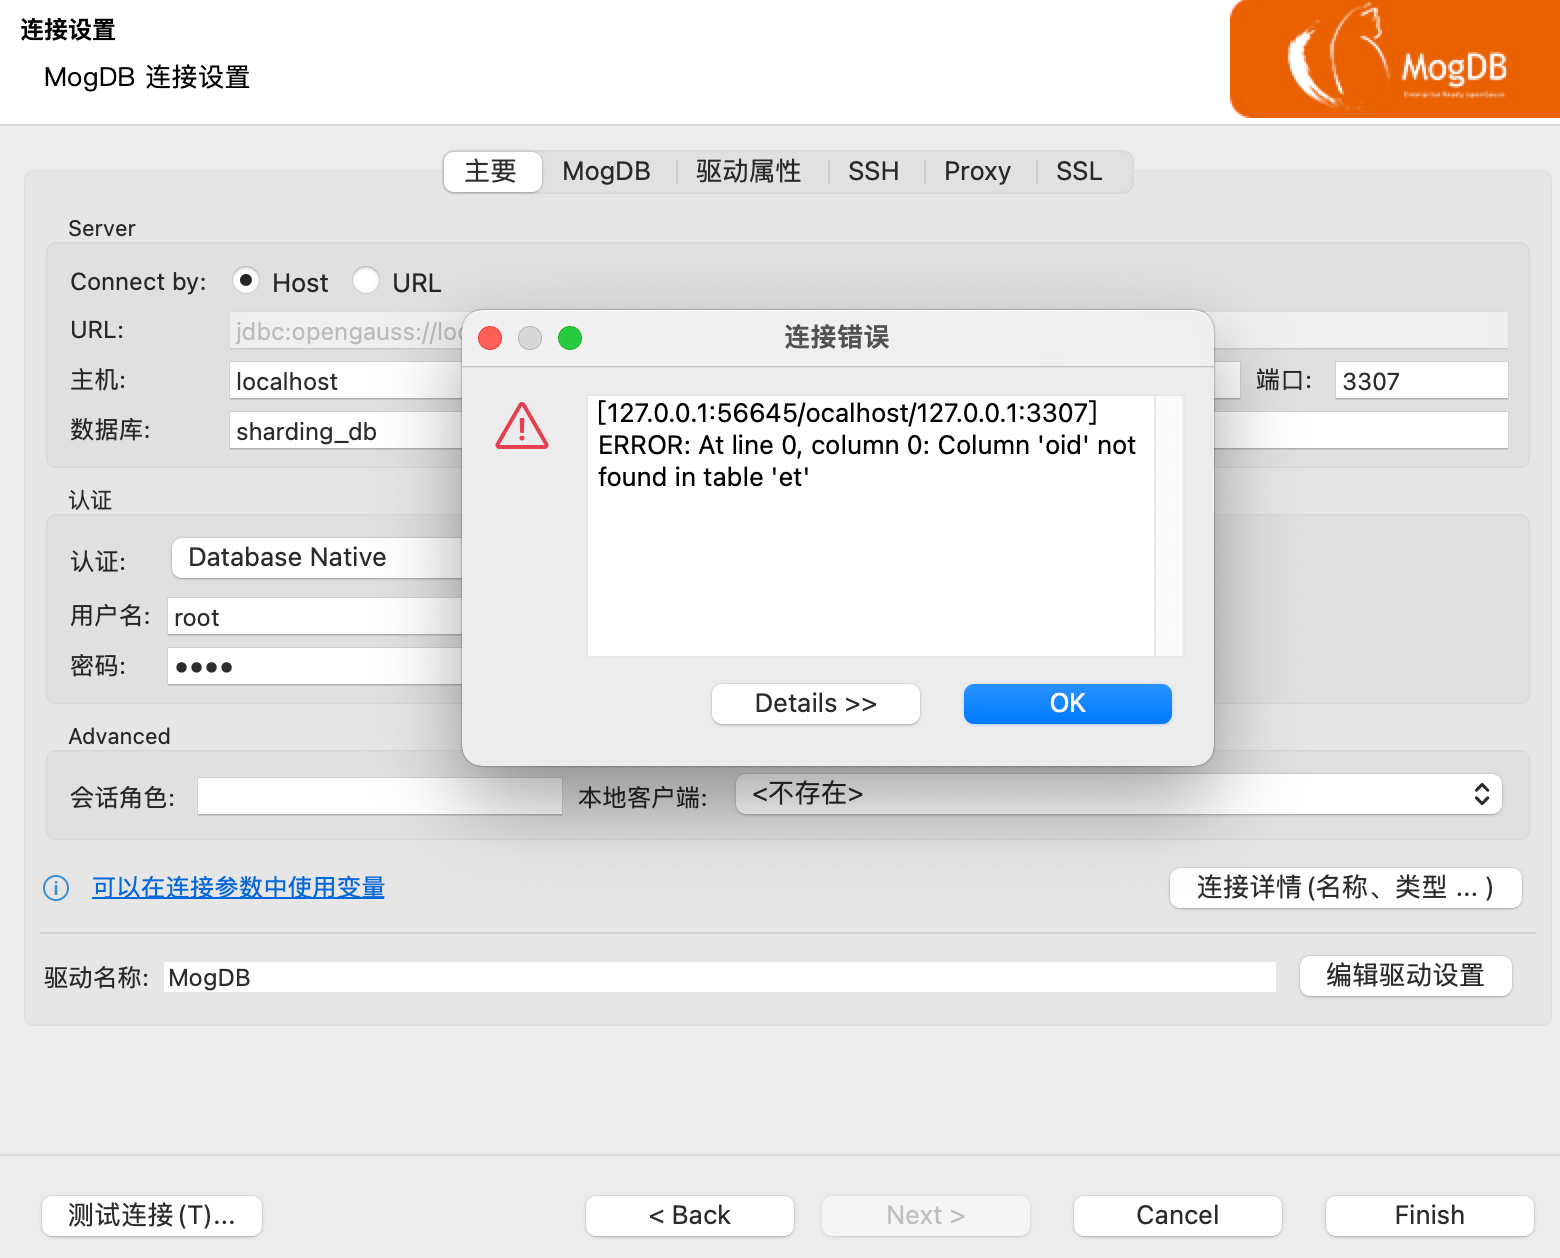Select the URL connection radio button
The image size is (1560, 1258).
click(366, 281)
